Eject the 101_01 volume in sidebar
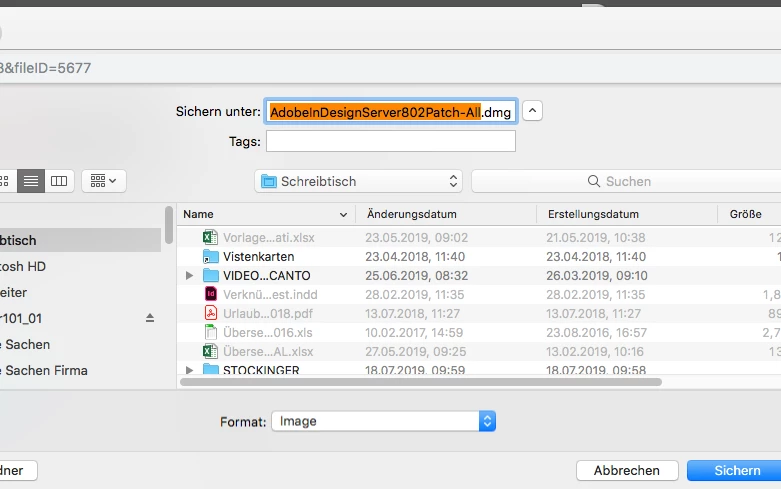Viewport: 781px width, 489px height. coord(150,318)
